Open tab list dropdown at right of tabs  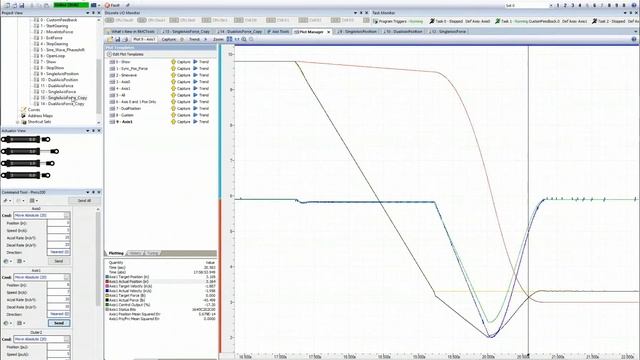point(636,31)
